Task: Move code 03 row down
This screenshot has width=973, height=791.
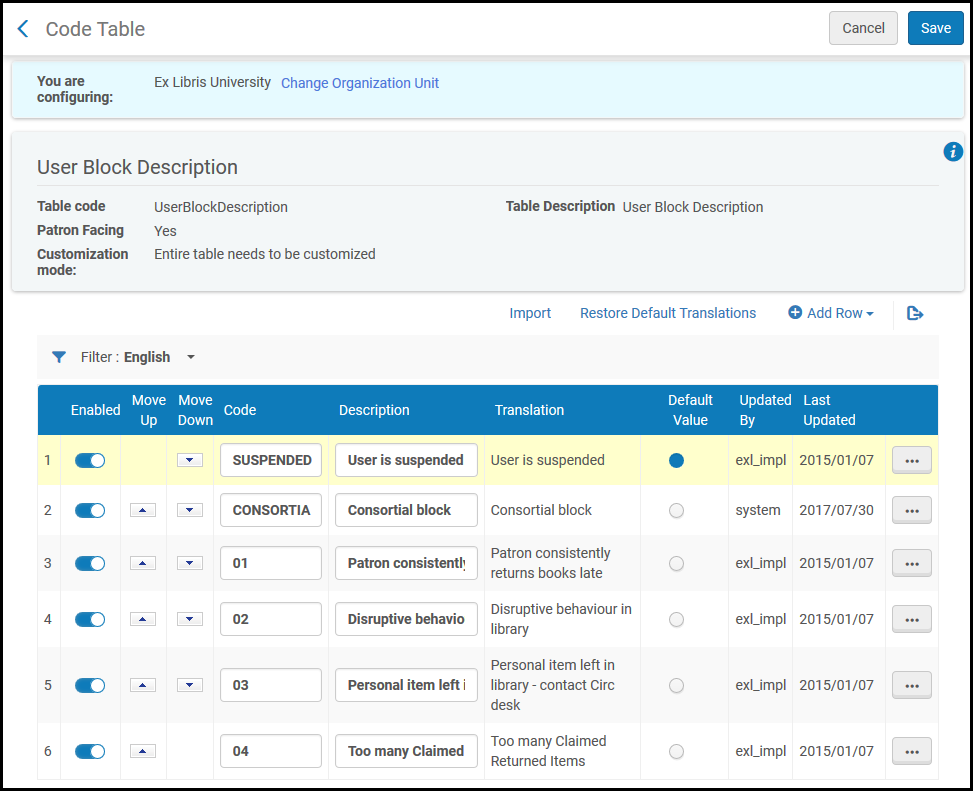Action: point(190,685)
